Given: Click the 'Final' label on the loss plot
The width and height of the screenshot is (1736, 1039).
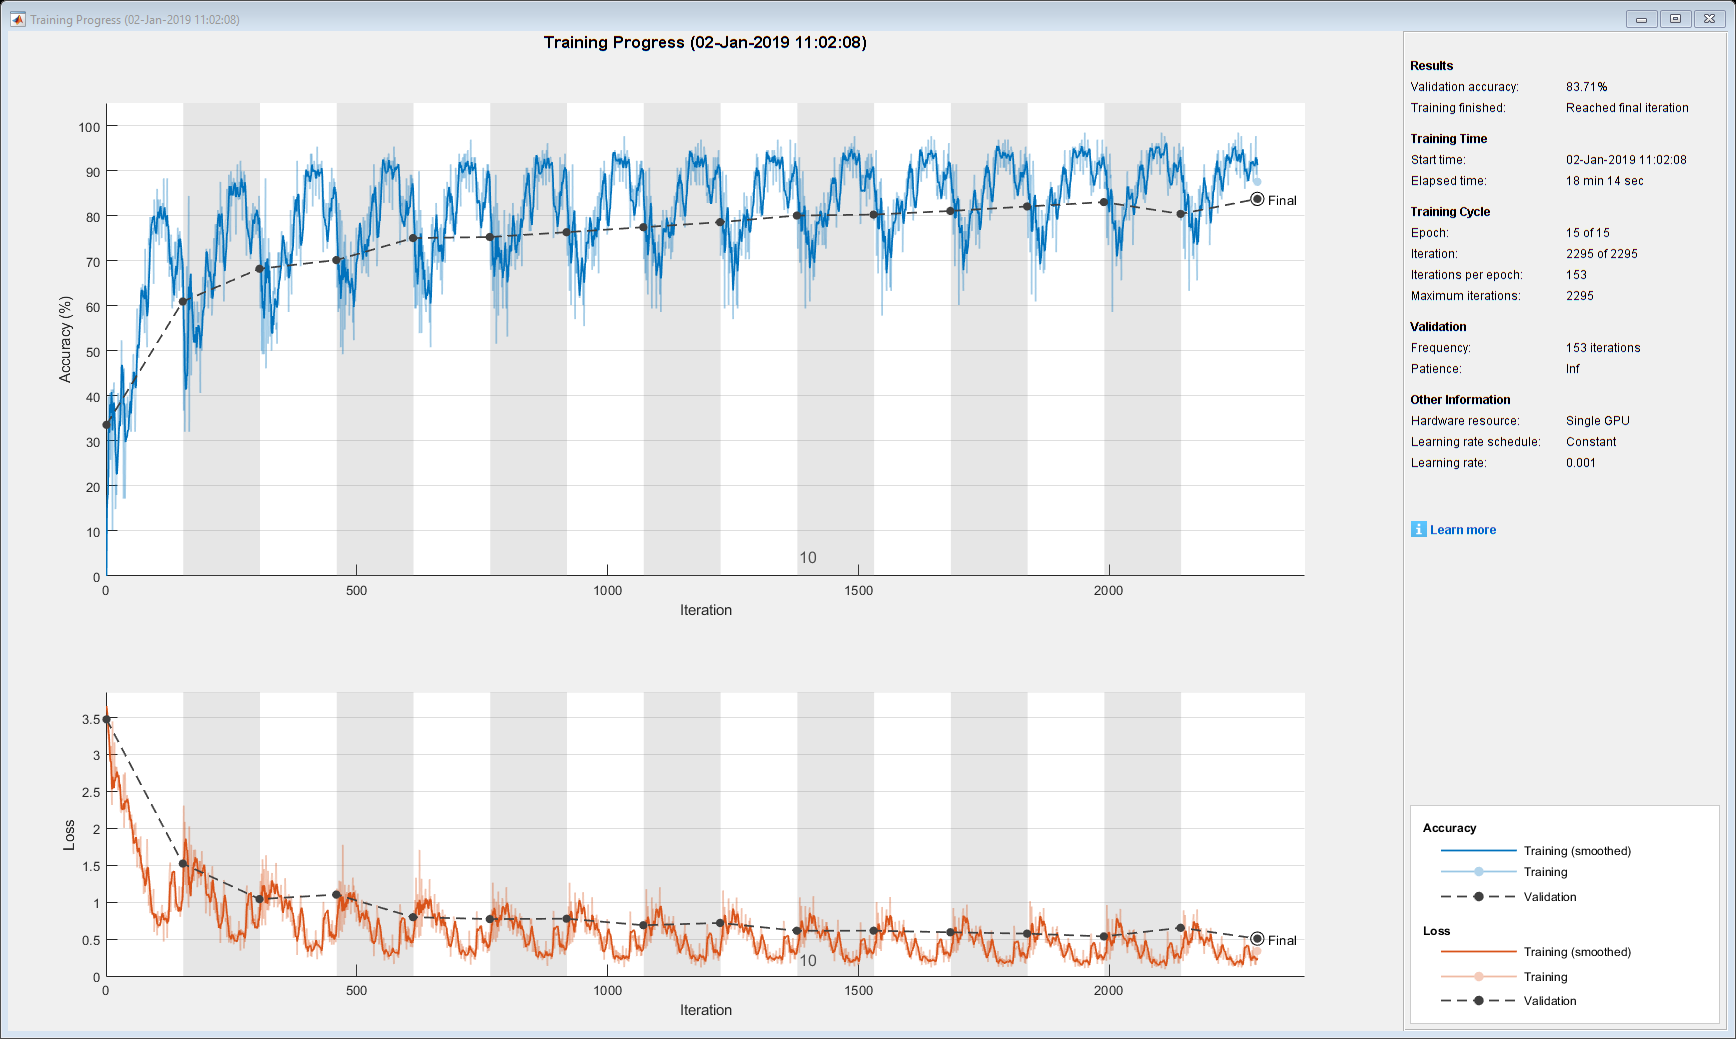Looking at the screenshot, I should (x=1282, y=941).
